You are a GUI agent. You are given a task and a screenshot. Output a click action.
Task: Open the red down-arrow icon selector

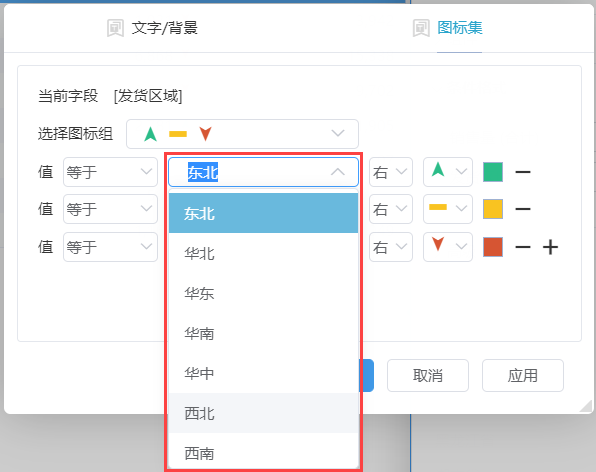click(x=448, y=247)
